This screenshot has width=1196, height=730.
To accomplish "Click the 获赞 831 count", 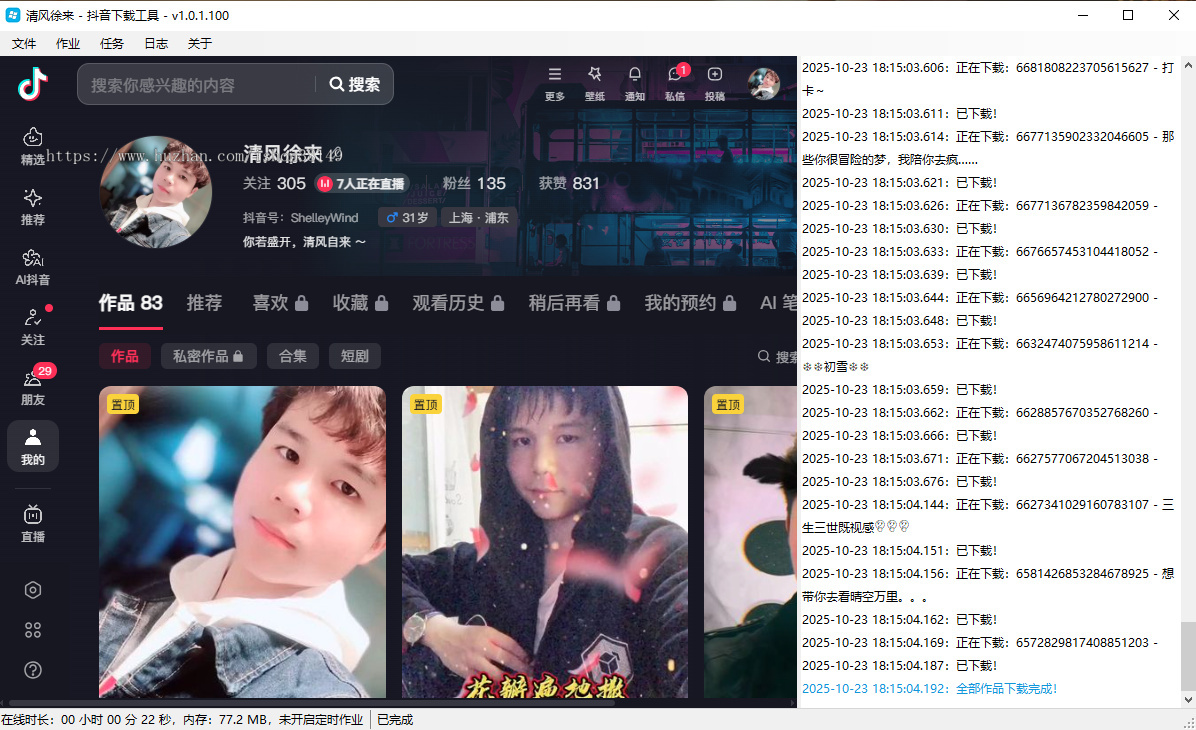I will point(569,184).
